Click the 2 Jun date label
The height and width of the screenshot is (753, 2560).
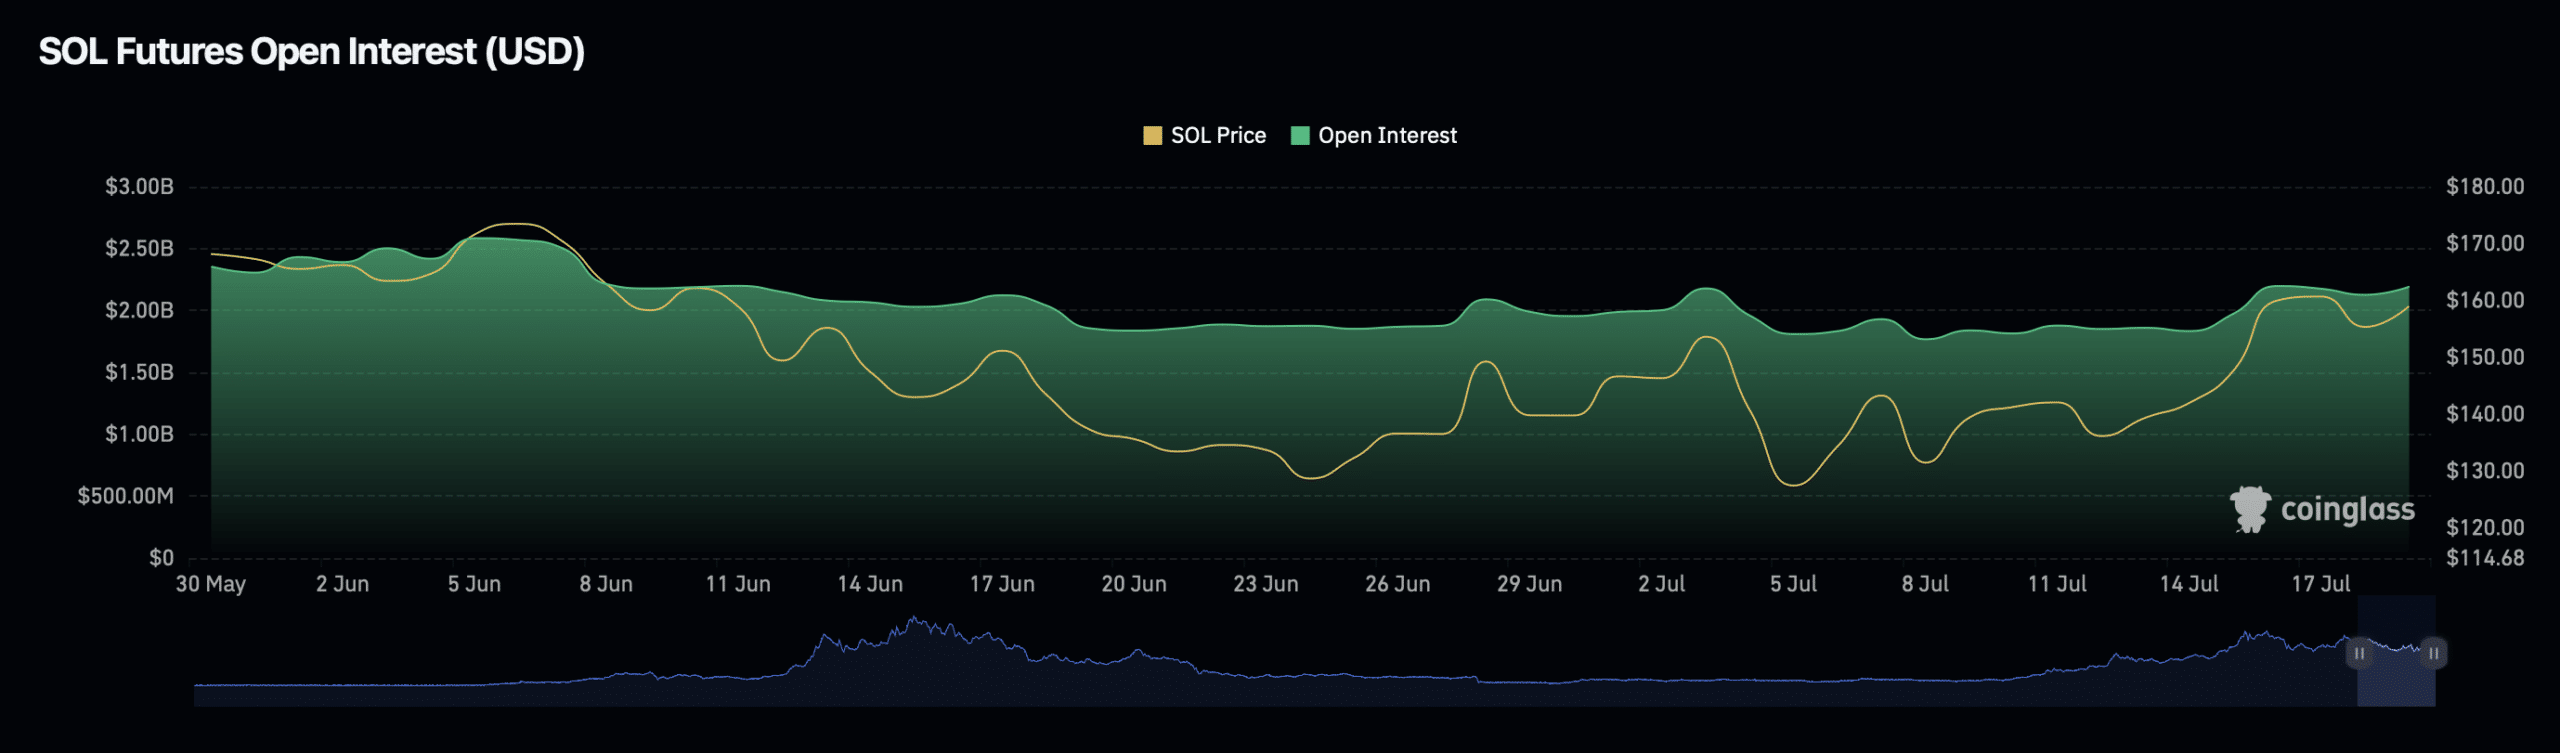pos(343,584)
